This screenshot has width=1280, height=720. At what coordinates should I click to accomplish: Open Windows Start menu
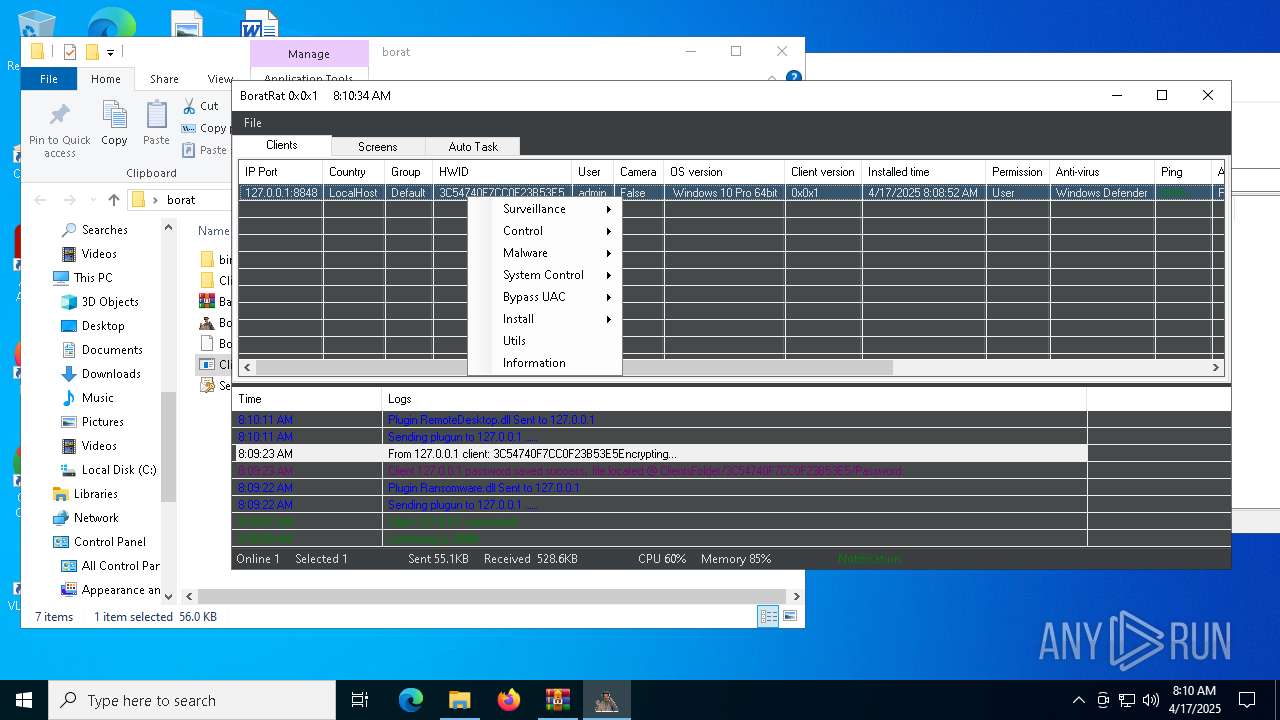point(24,700)
